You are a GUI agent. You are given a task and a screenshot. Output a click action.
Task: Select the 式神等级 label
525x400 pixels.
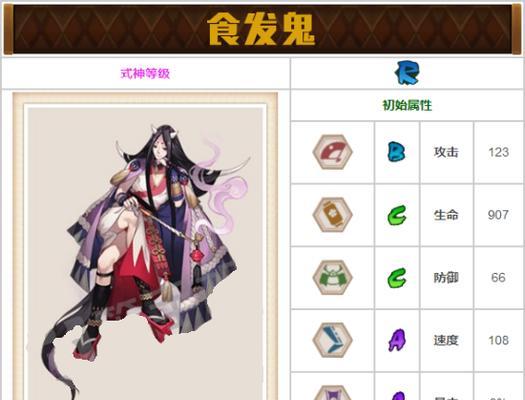(x=145, y=73)
